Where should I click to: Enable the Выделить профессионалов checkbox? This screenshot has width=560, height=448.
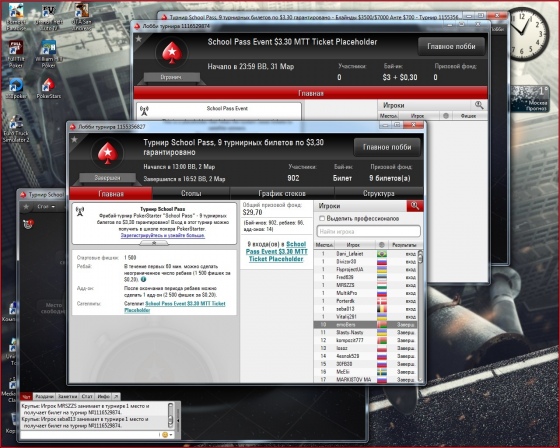(x=322, y=218)
